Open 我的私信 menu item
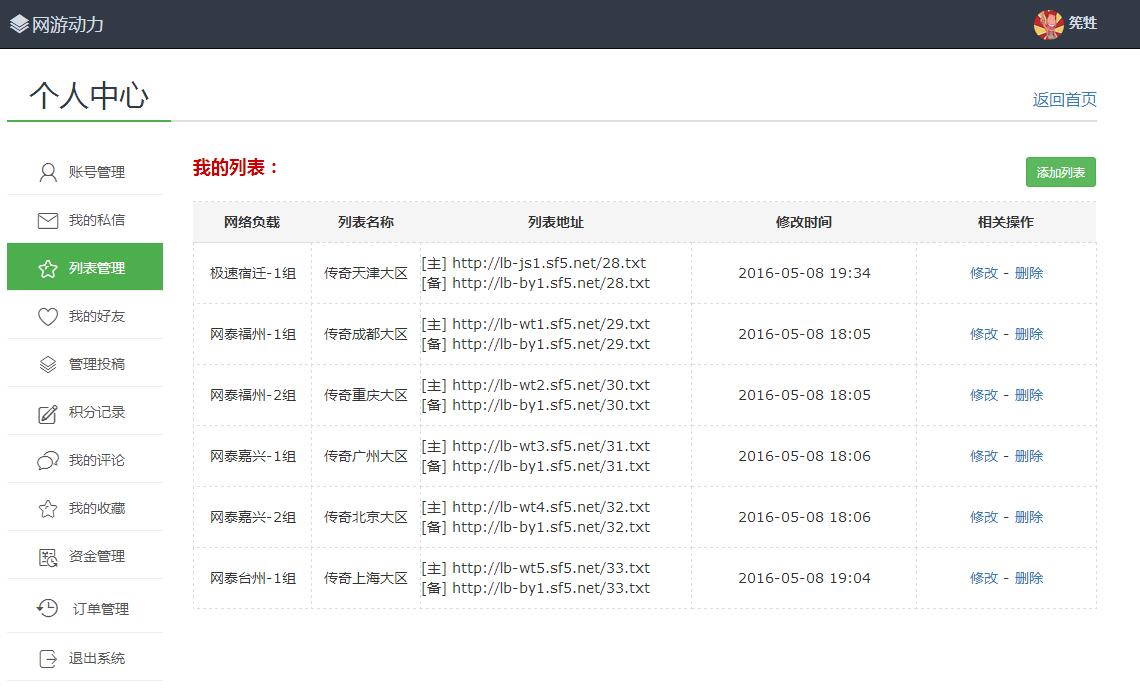Viewport: 1140px width, 692px height. click(85, 220)
